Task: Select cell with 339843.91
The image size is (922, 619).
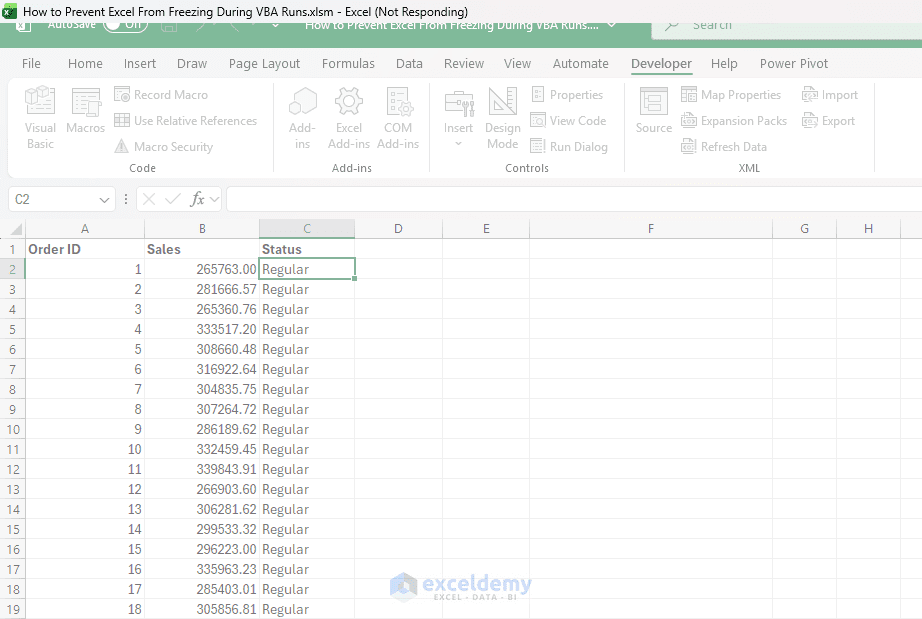Action: tap(202, 469)
